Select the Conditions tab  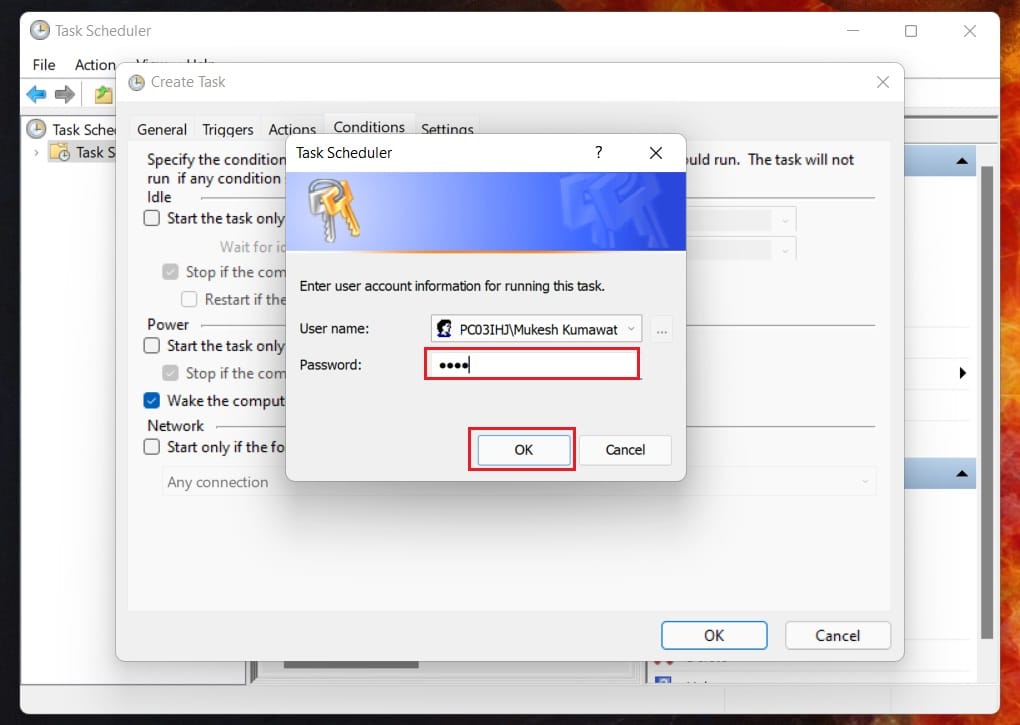pos(369,126)
